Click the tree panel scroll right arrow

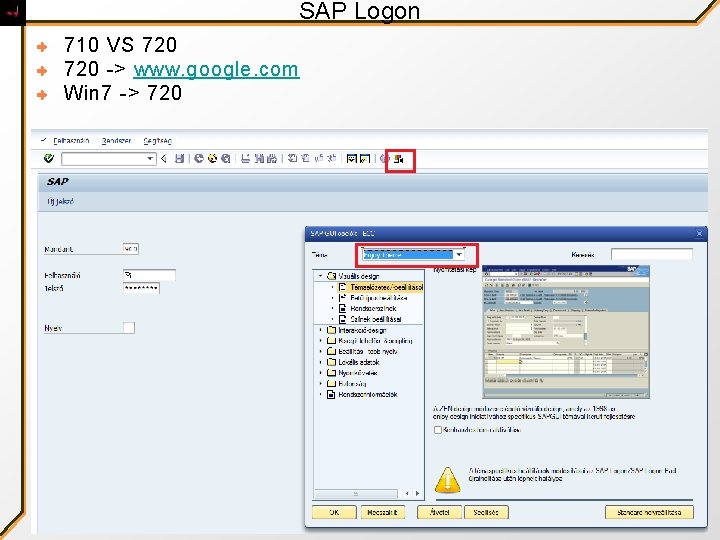[417, 494]
